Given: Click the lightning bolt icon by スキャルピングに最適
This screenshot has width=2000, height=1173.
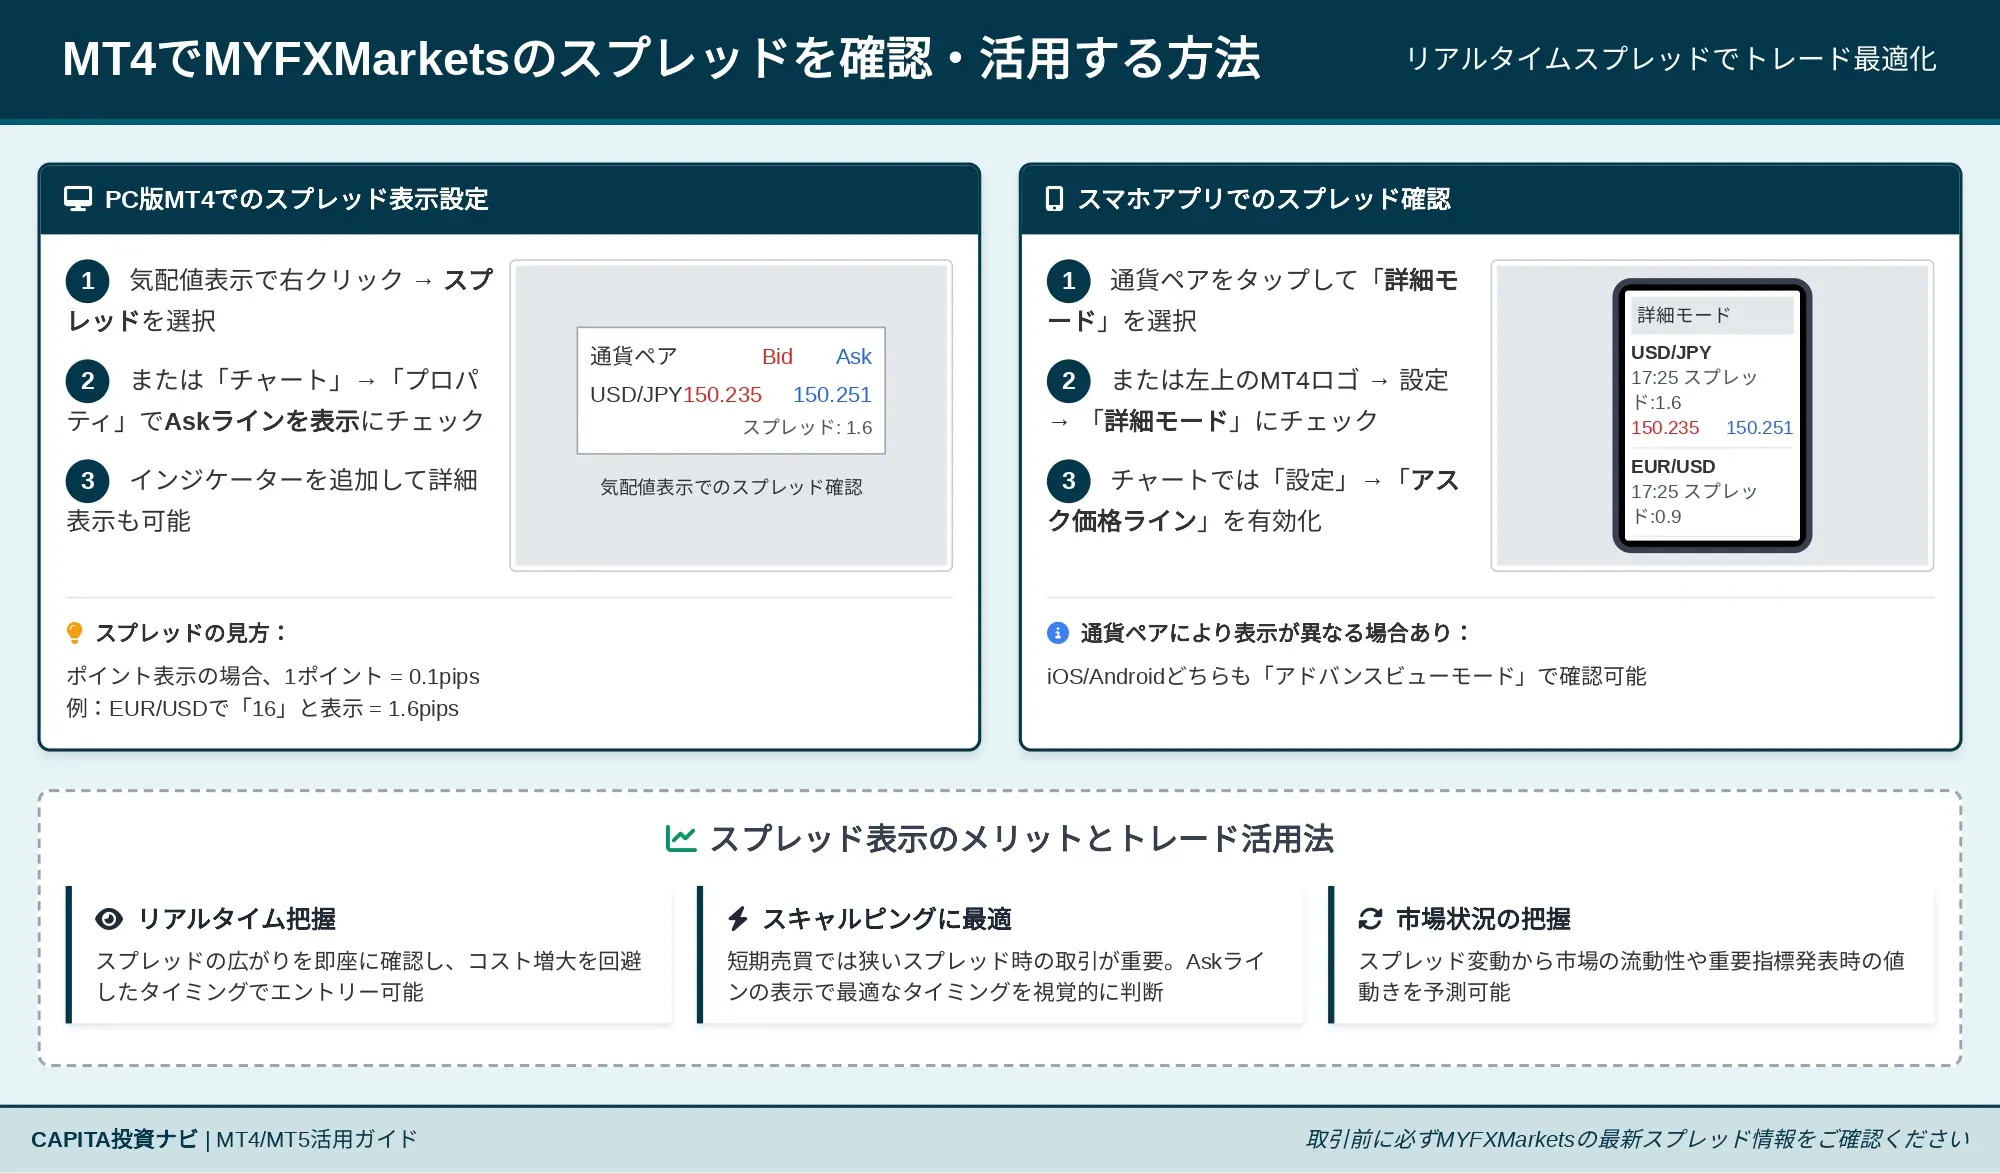Looking at the screenshot, I should [x=738, y=919].
